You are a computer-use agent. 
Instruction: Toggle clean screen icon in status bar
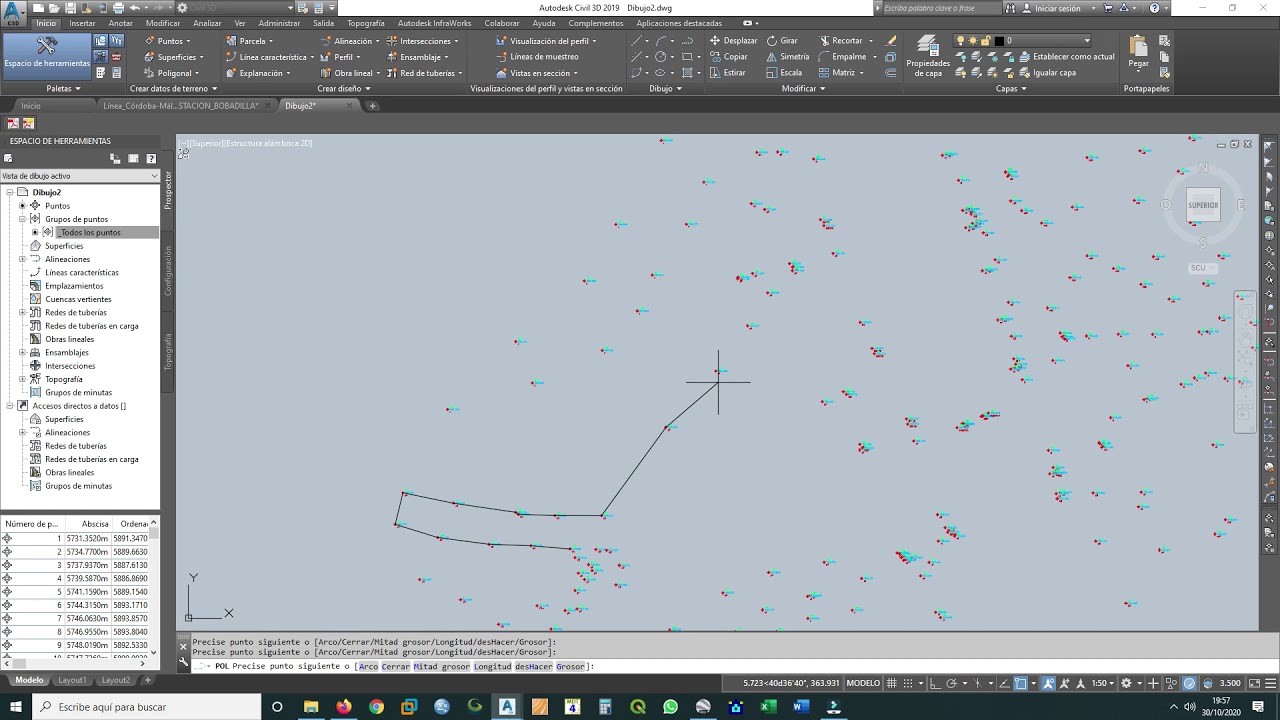(1254, 683)
